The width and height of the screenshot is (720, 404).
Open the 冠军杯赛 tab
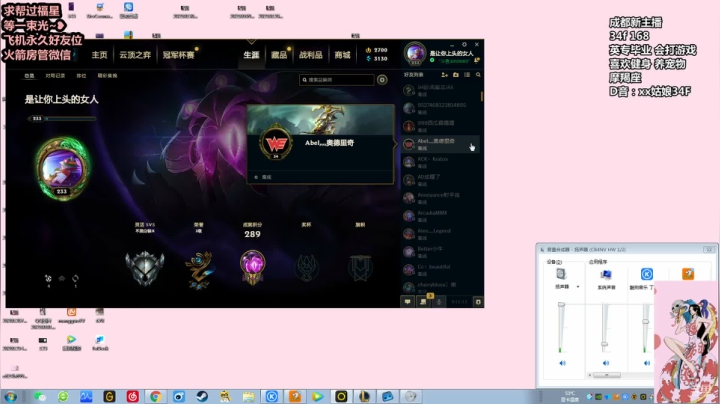point(178,55)
